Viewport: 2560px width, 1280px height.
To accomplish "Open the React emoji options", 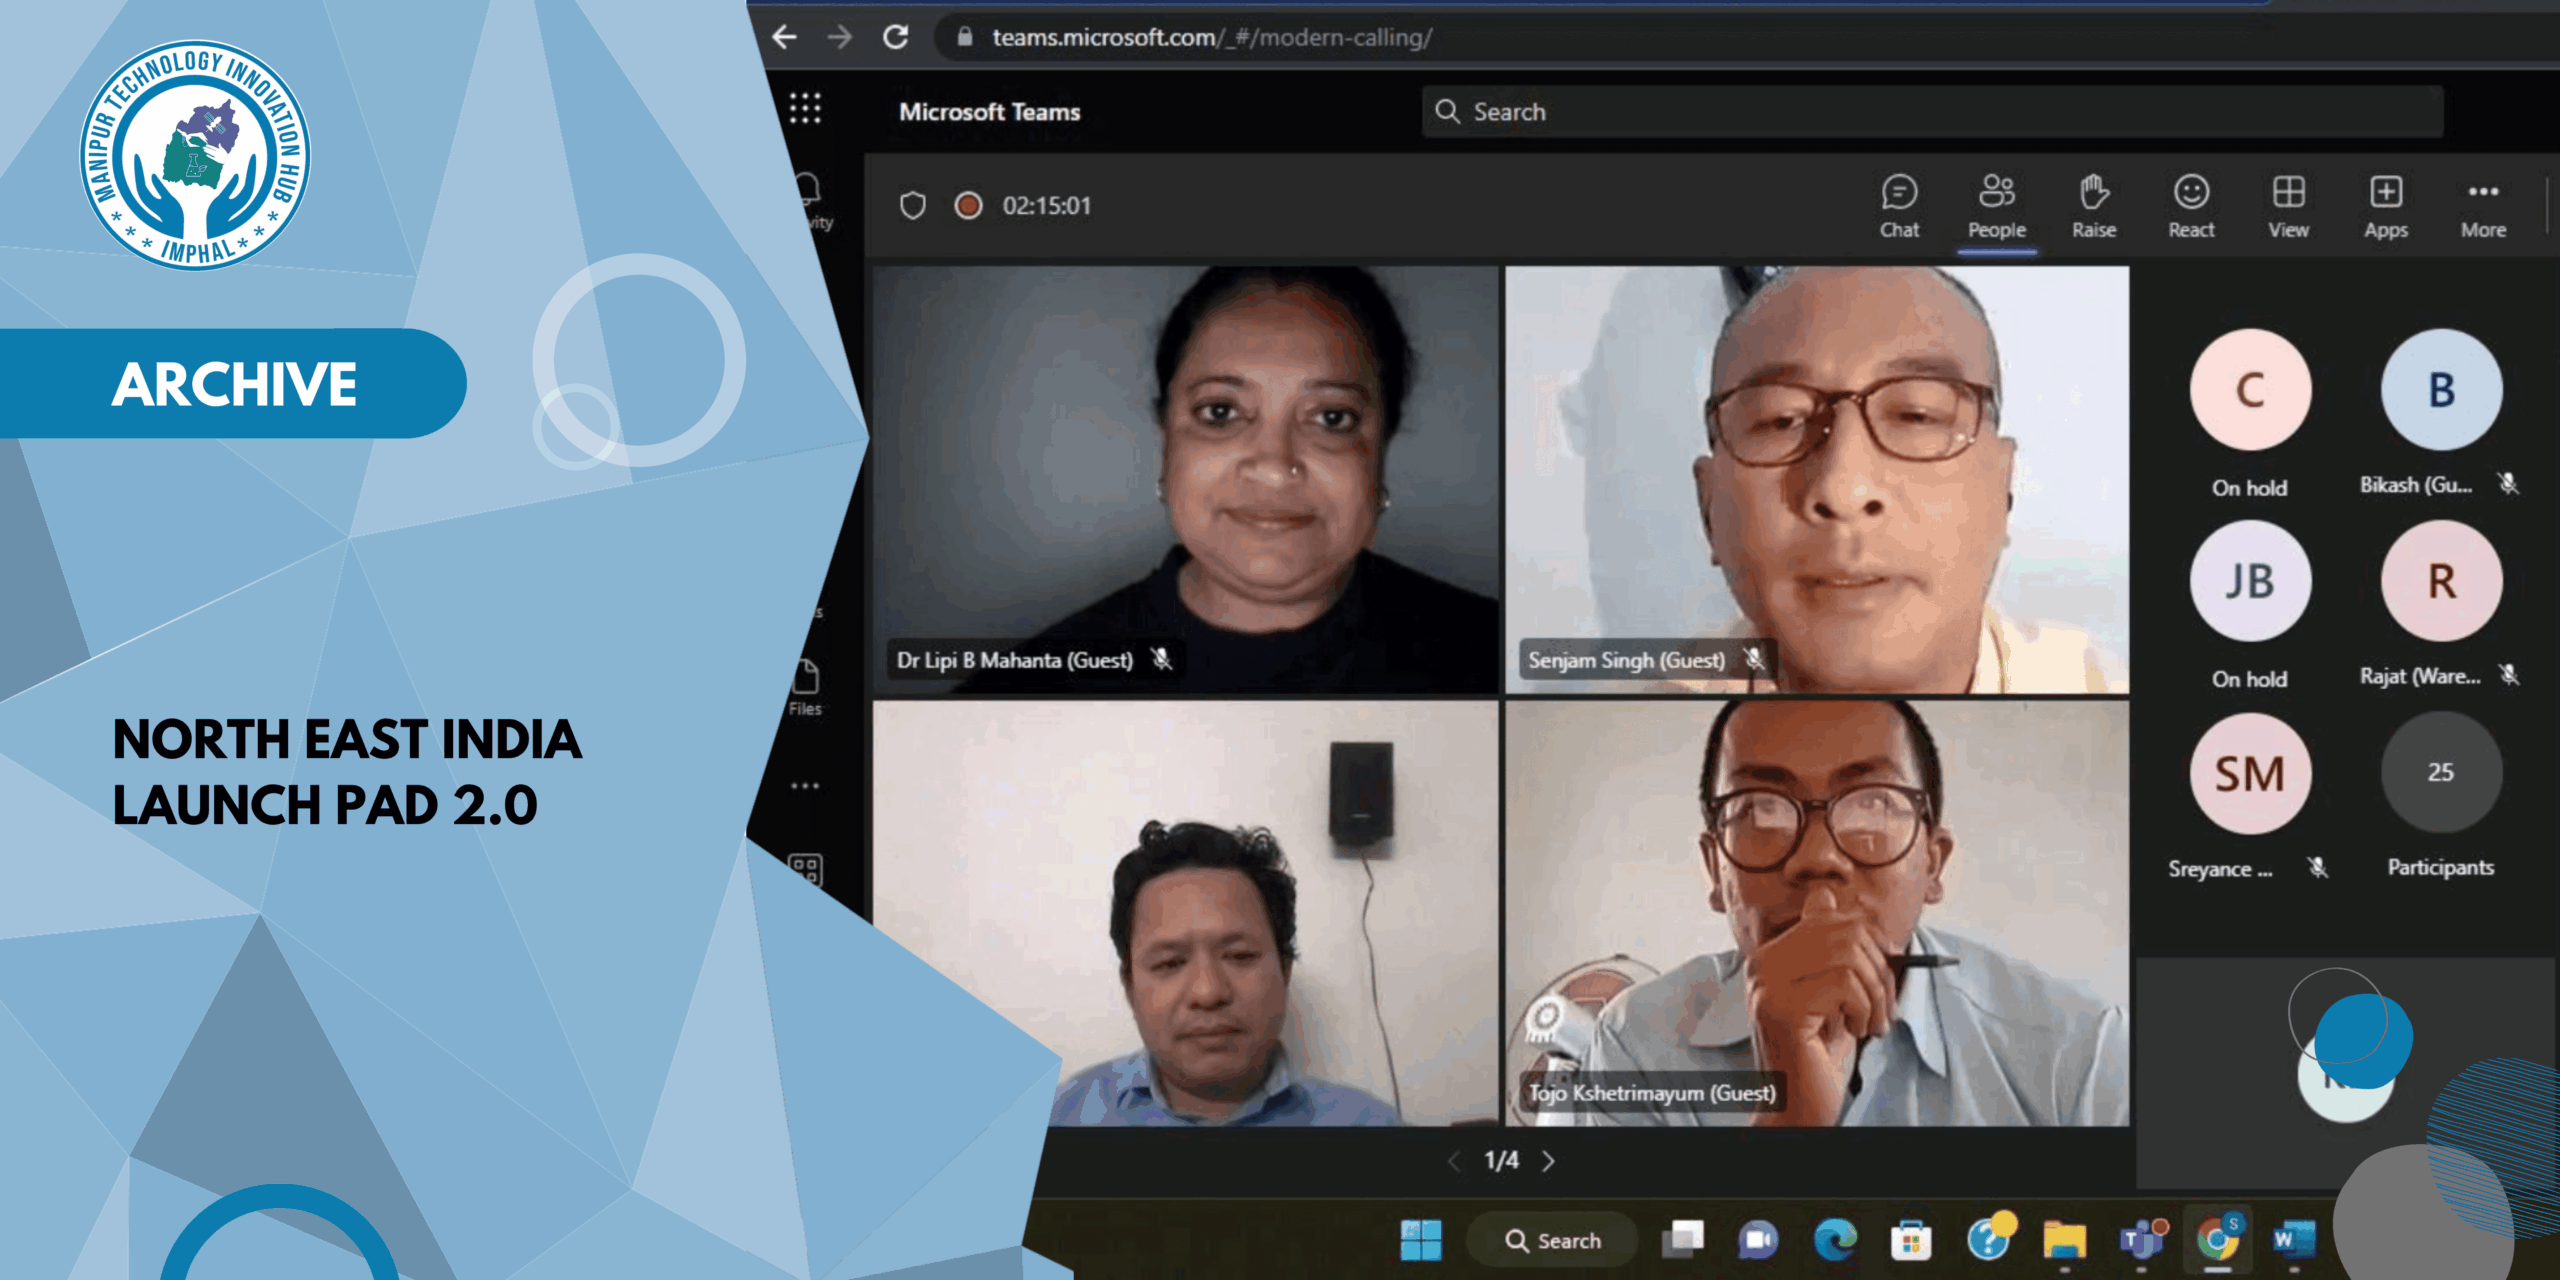I will (2191, 207).
